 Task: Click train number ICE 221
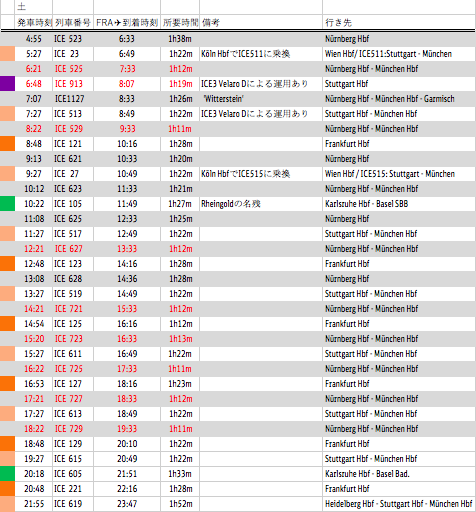click(x=68, y=489)
